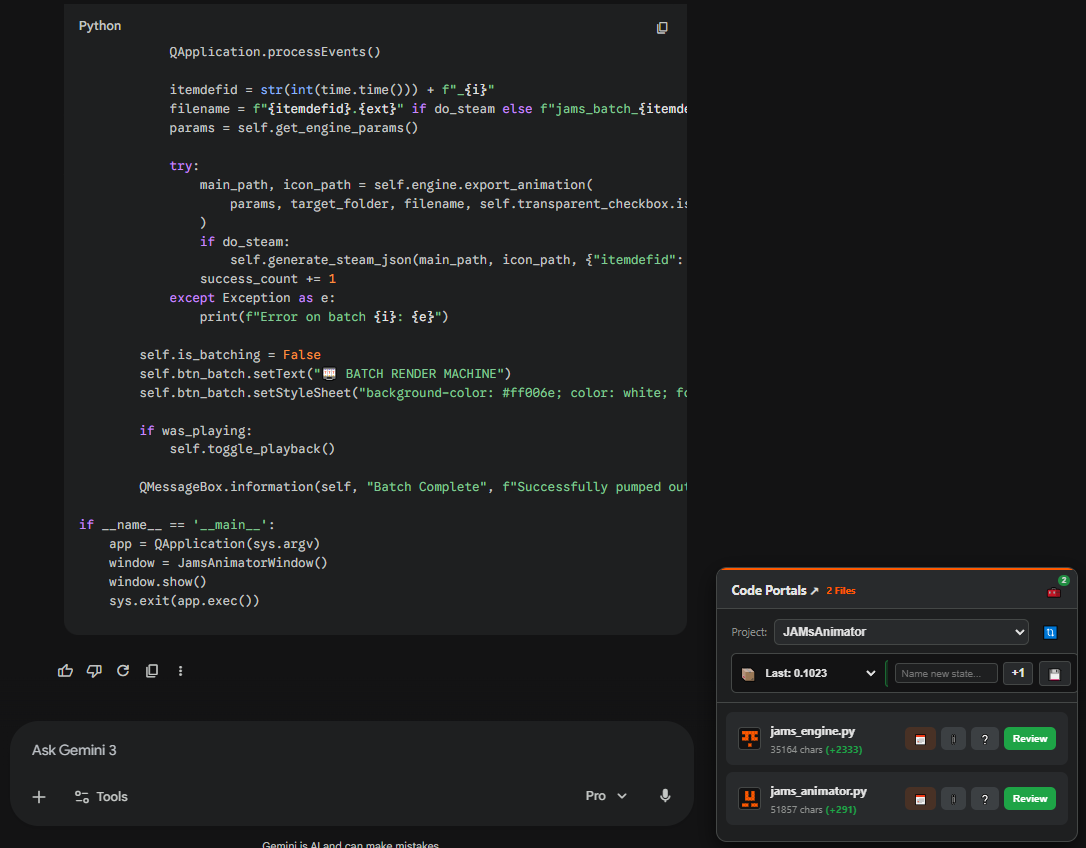Open the red toolbox icon with badge

[x=1053, y=591]
